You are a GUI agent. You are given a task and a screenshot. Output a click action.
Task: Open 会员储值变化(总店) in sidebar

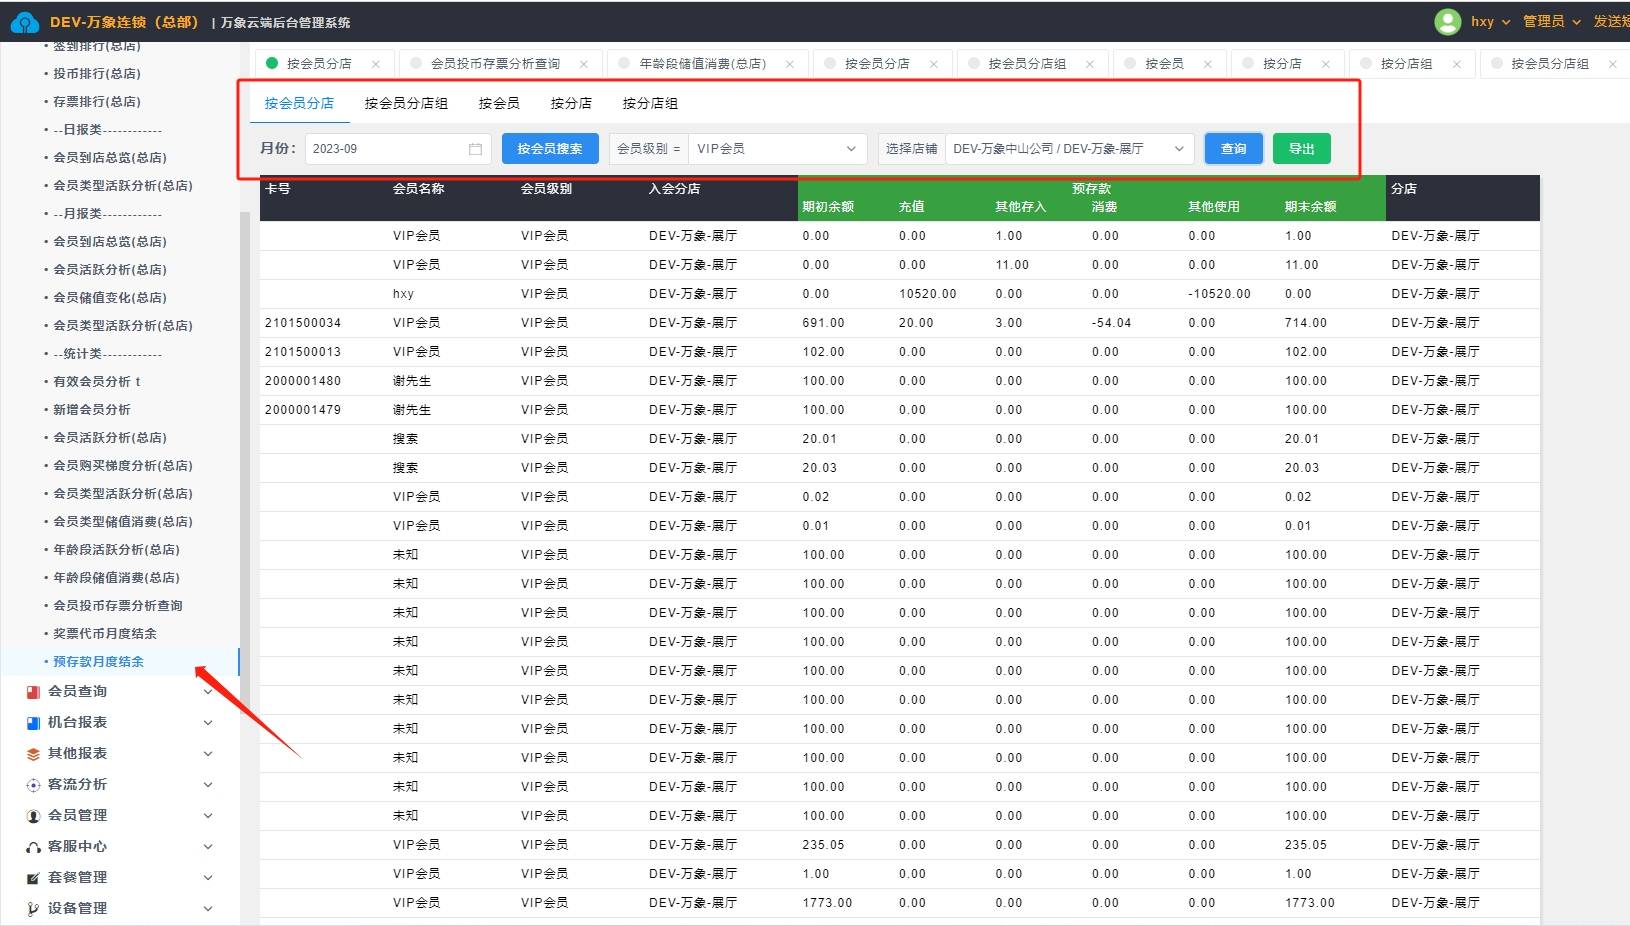[110, 298]
